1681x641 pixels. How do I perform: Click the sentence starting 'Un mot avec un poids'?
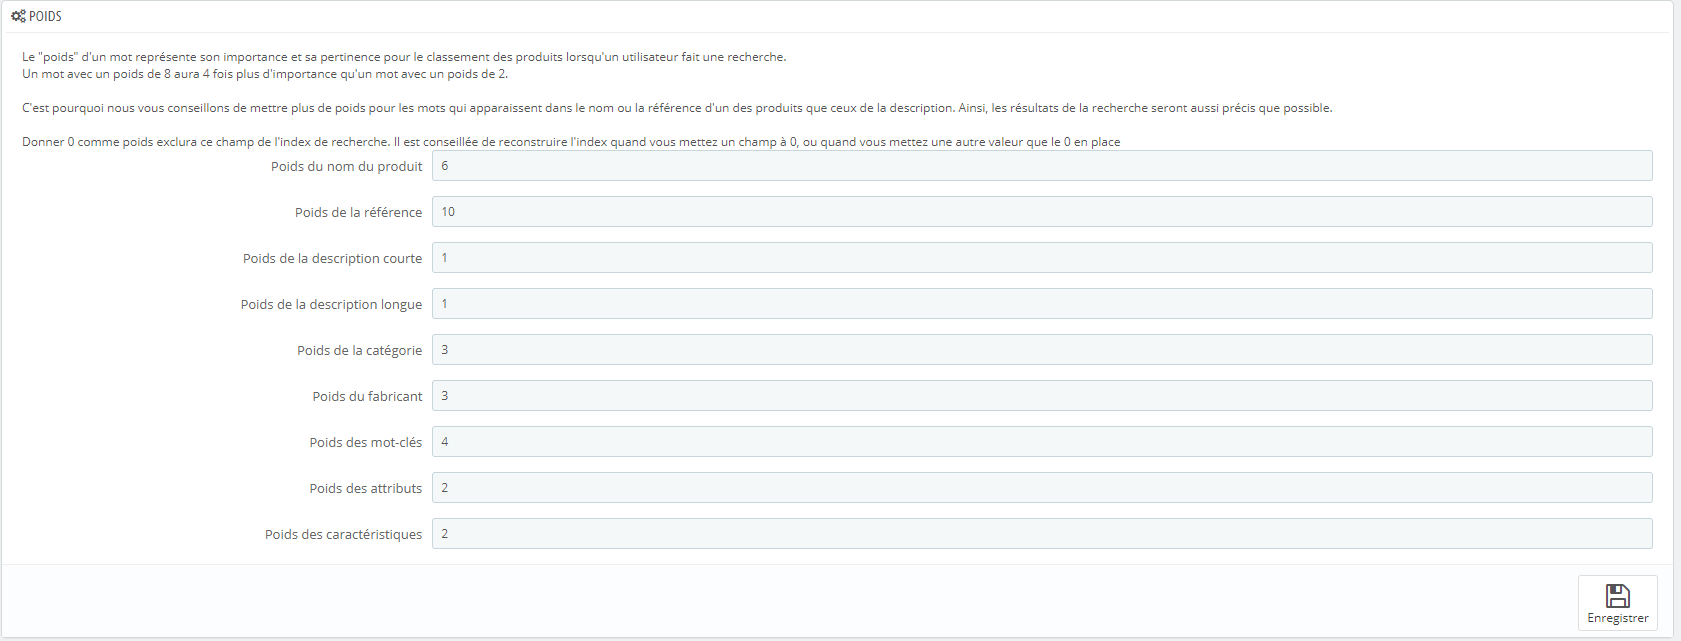[265, 74]
